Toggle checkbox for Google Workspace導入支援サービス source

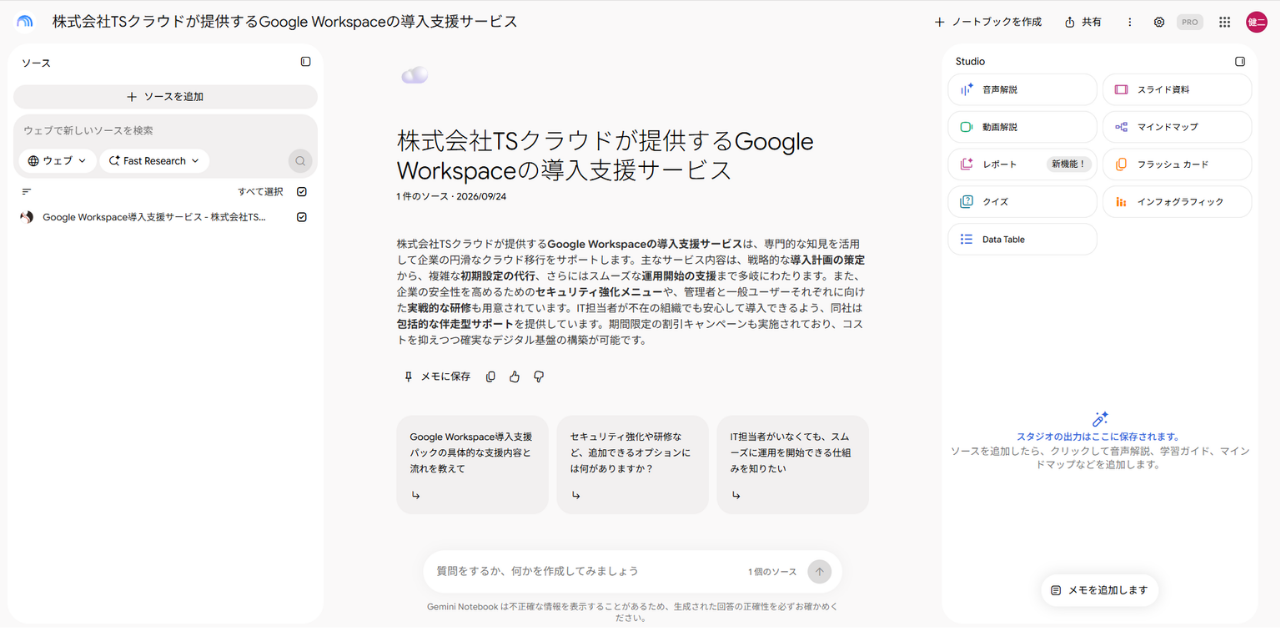pyautogui.click(x=302, y=217)
